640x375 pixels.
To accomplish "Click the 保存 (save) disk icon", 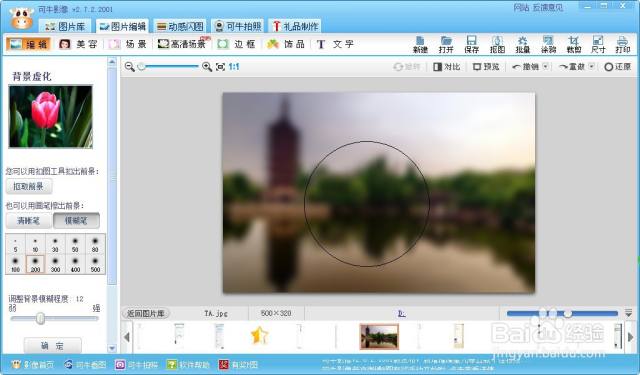I will [x=471, y=44].
